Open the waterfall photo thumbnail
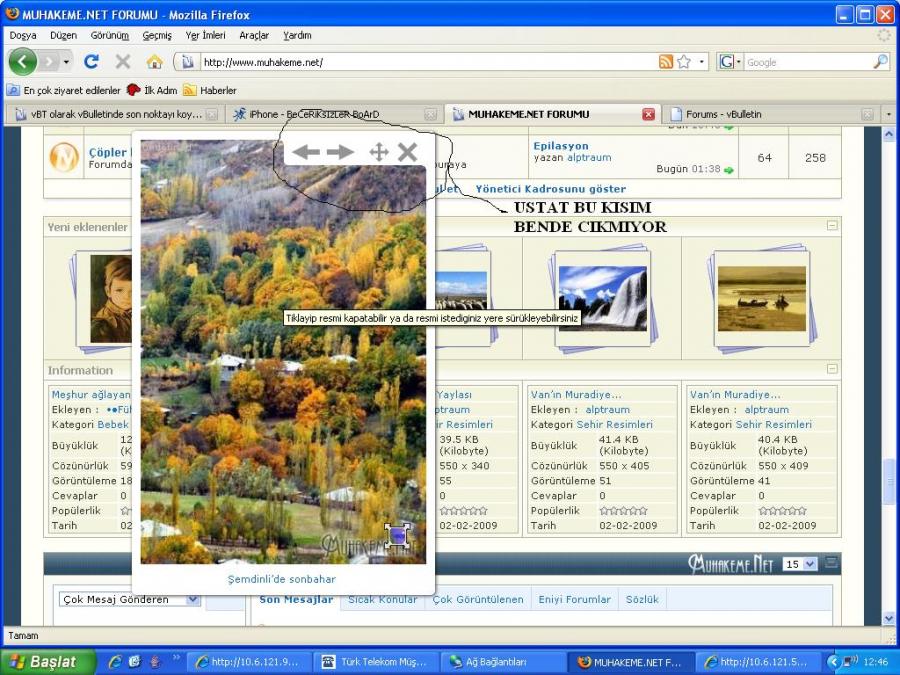The image size is (900, 675). coord(603,298)
